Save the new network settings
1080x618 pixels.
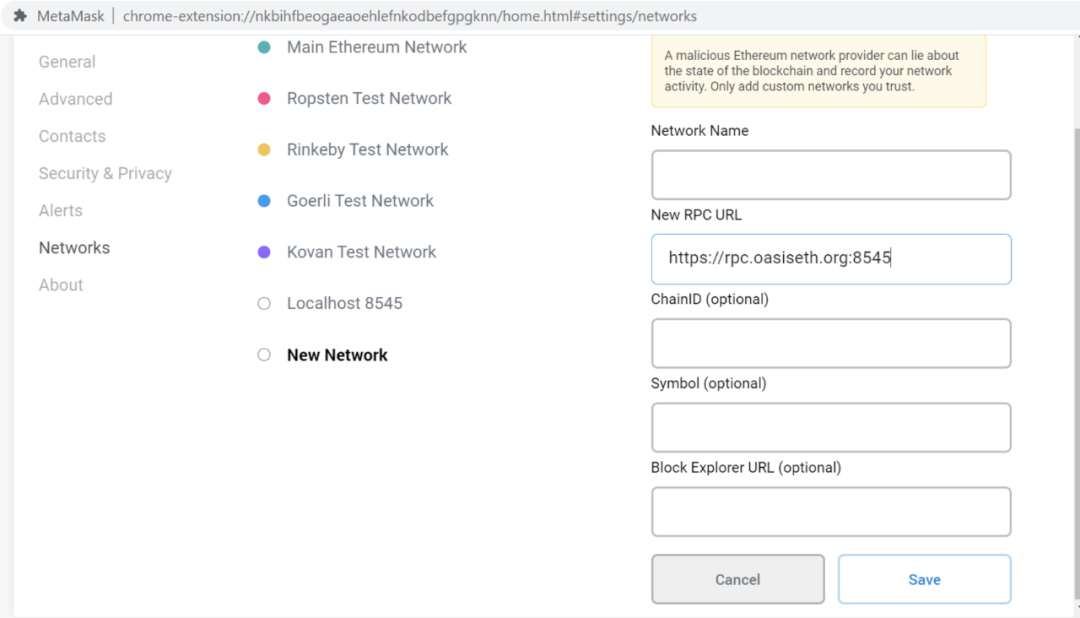click(924, 579)
